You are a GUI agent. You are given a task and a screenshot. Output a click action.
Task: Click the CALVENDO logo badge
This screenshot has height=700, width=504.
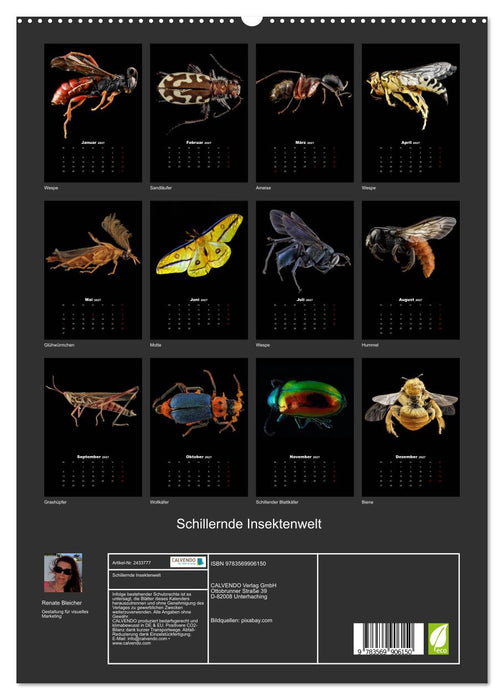tap(188, 562)
